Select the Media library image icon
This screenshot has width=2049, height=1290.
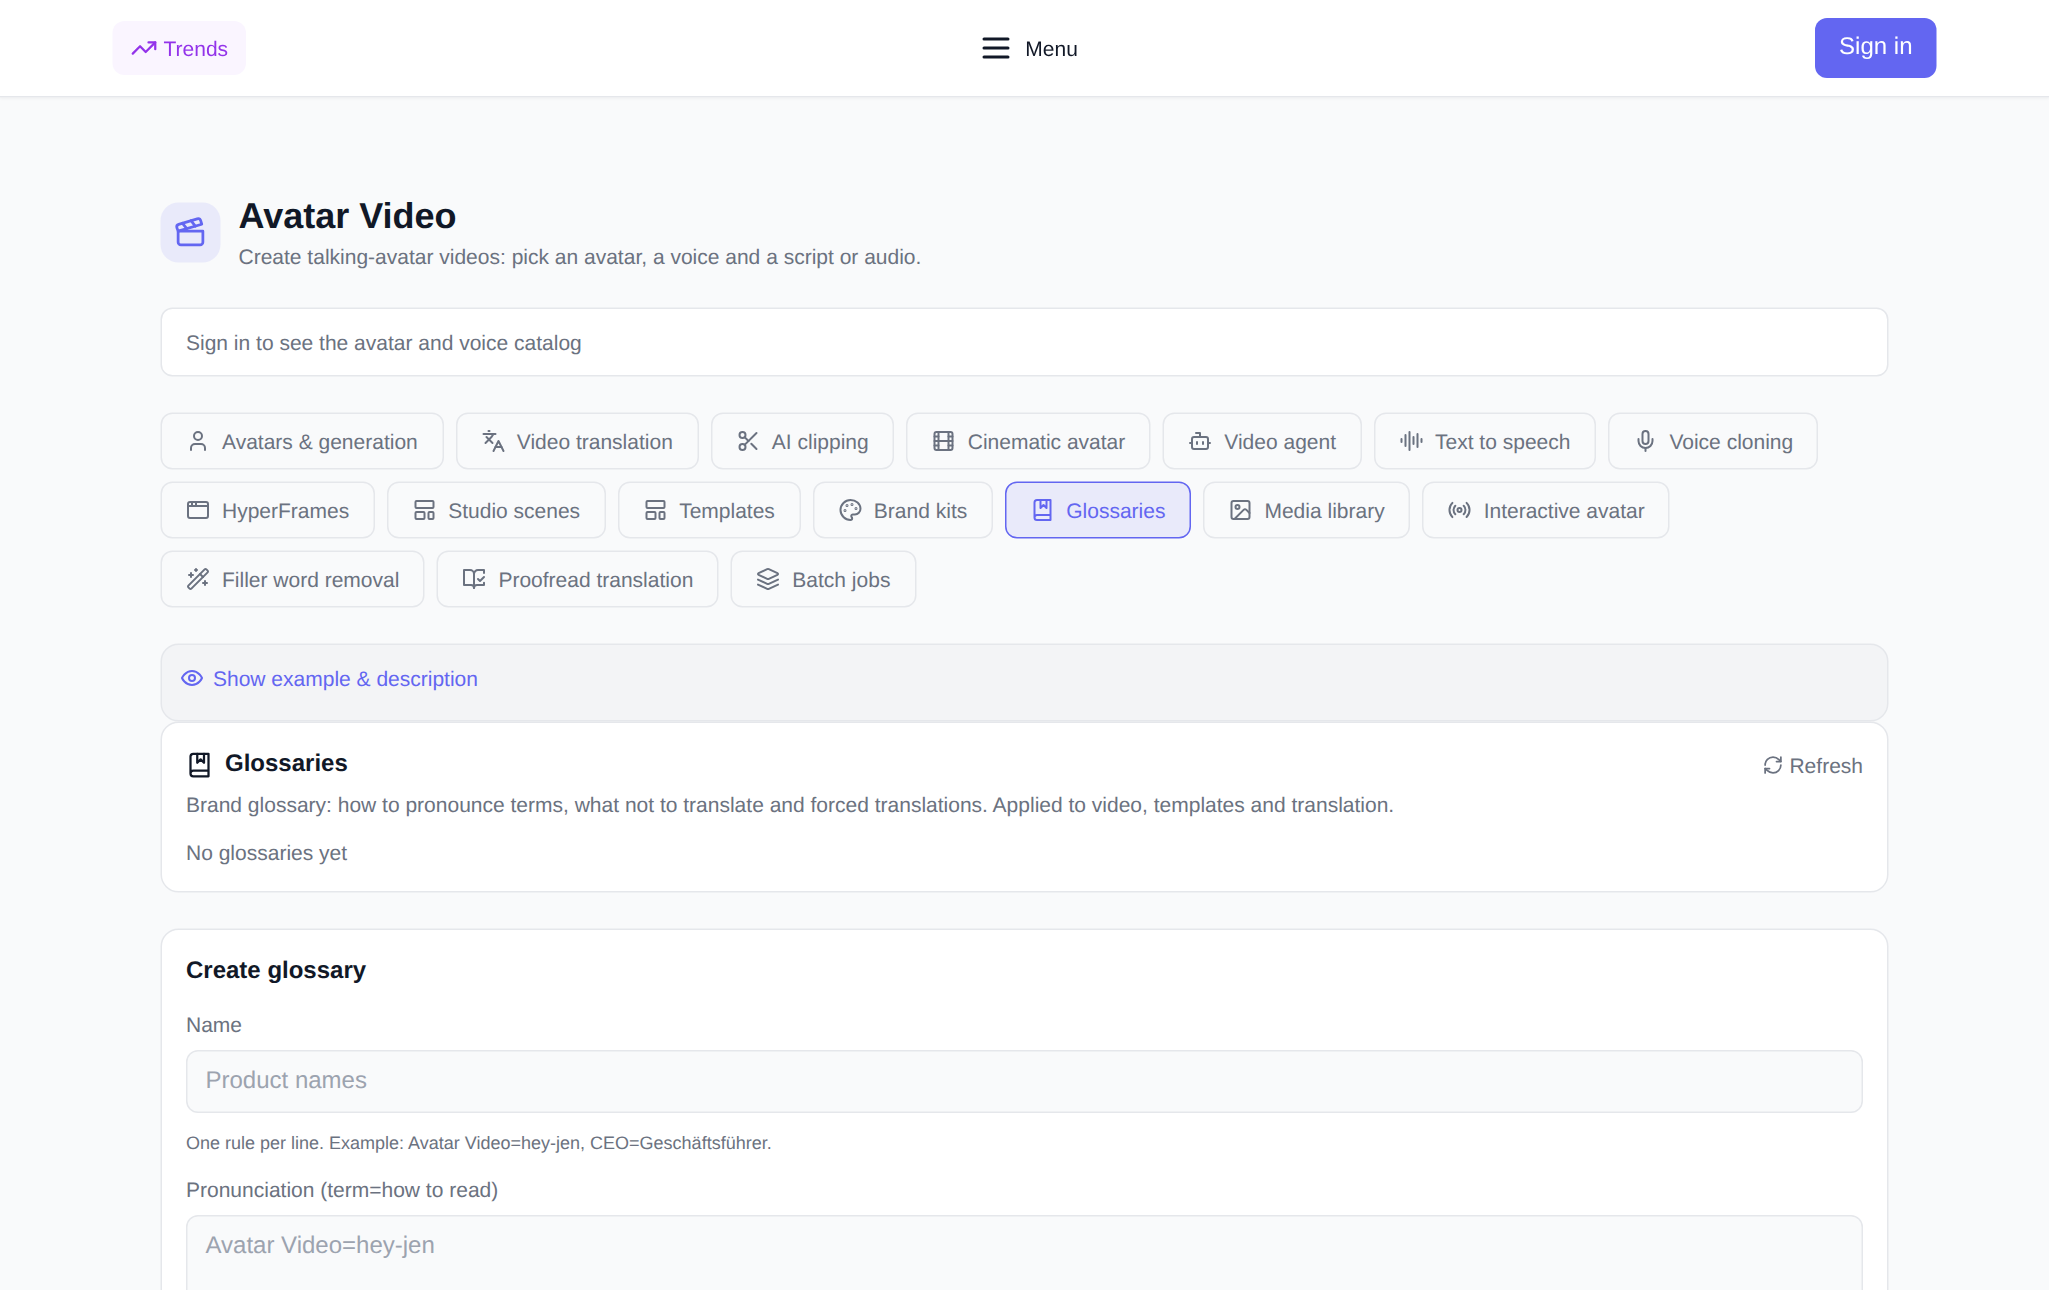click(1240, 510)
